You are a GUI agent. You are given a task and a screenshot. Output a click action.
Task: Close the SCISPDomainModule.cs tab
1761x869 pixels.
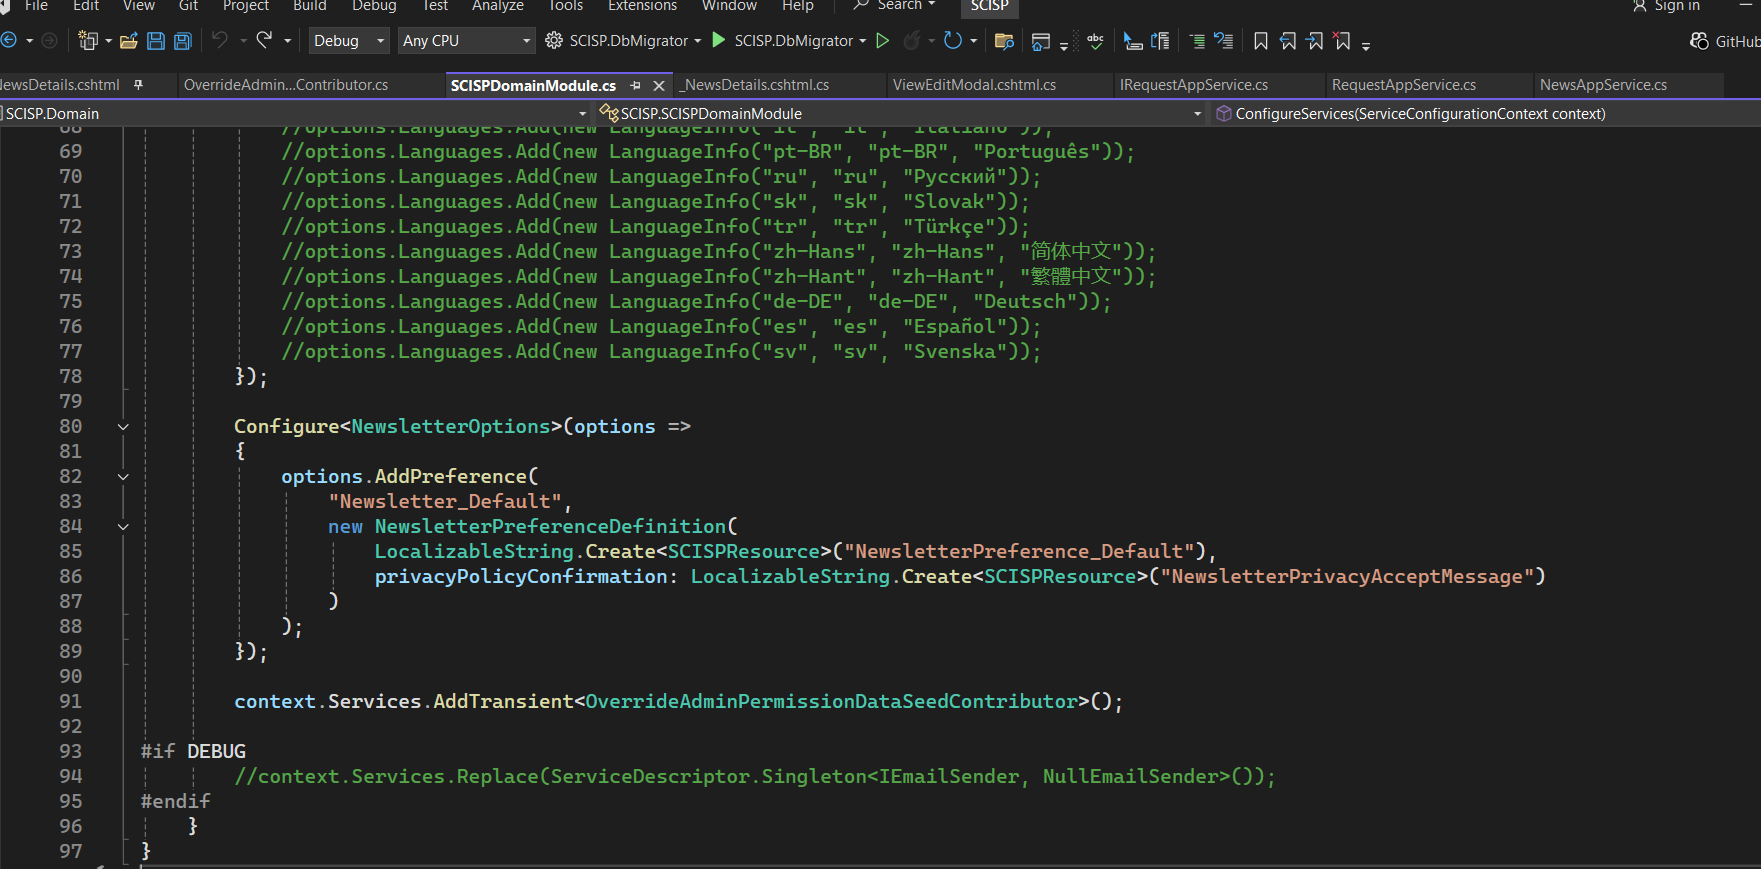pyautogui.click(x=658, y=85)
